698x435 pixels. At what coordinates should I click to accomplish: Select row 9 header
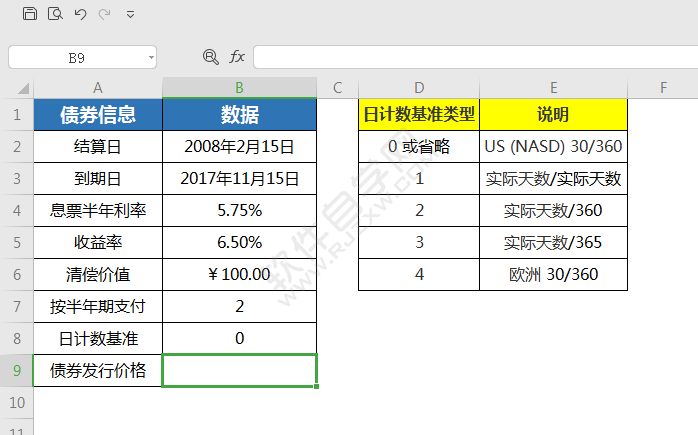click(17, 370)
